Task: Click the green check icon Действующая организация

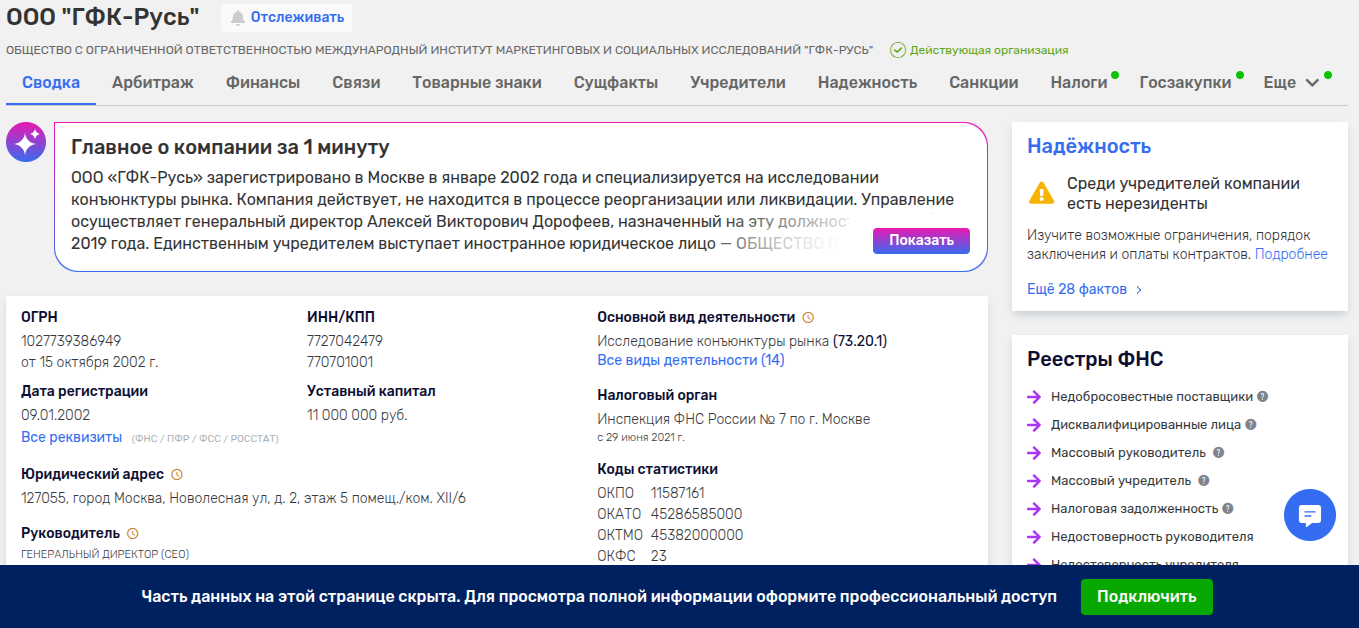Action: tap(898, 50)
